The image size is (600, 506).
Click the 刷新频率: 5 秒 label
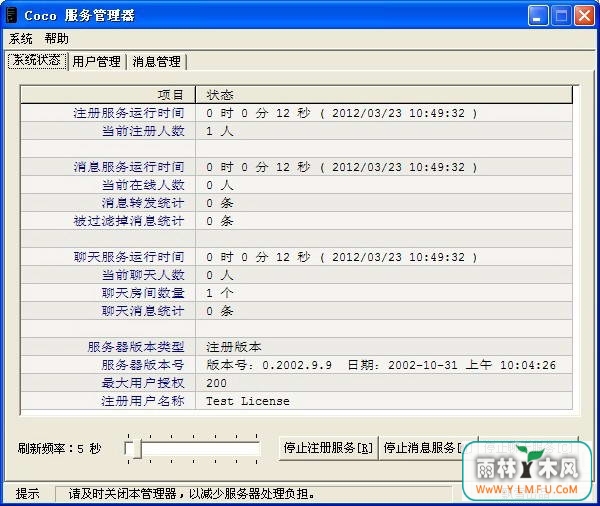coord(59,449)
